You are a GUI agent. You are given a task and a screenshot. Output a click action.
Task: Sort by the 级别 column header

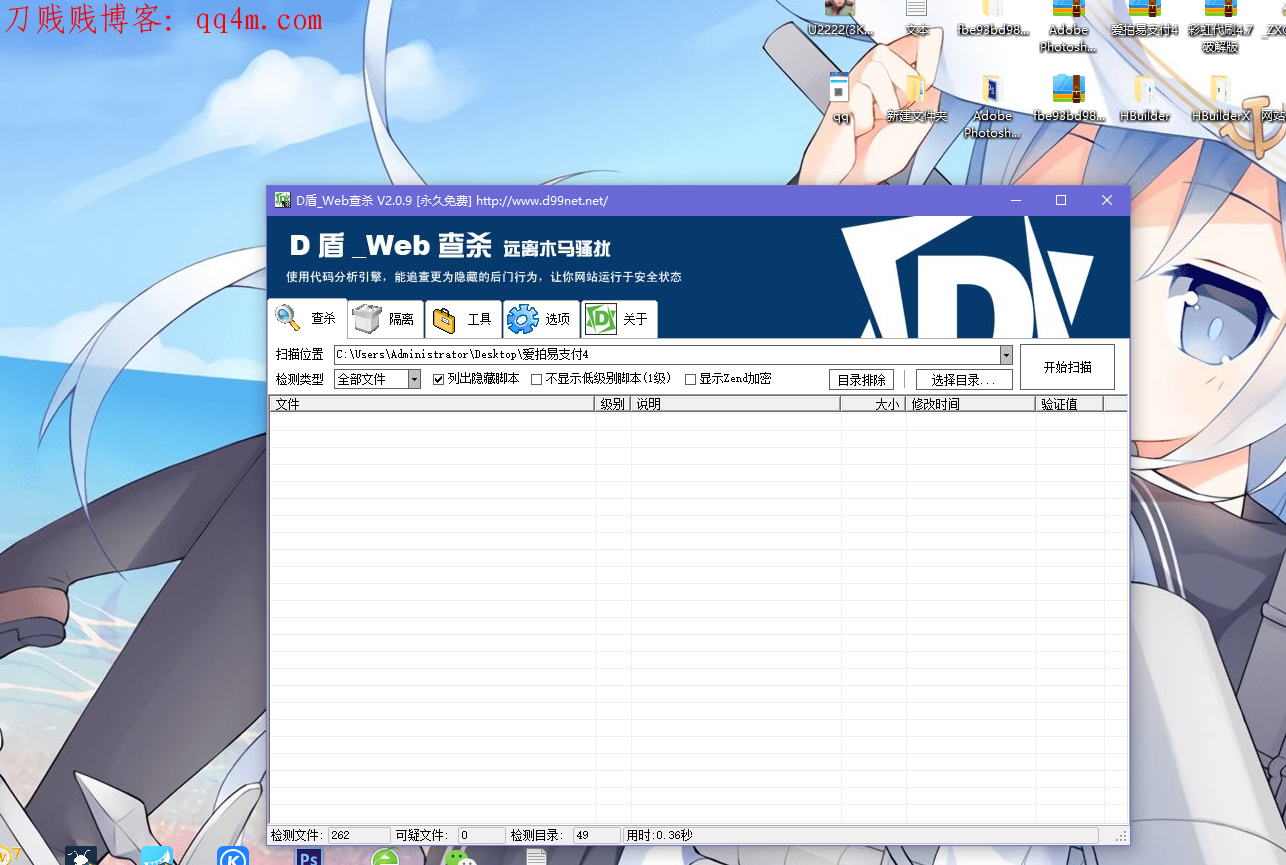613,404
